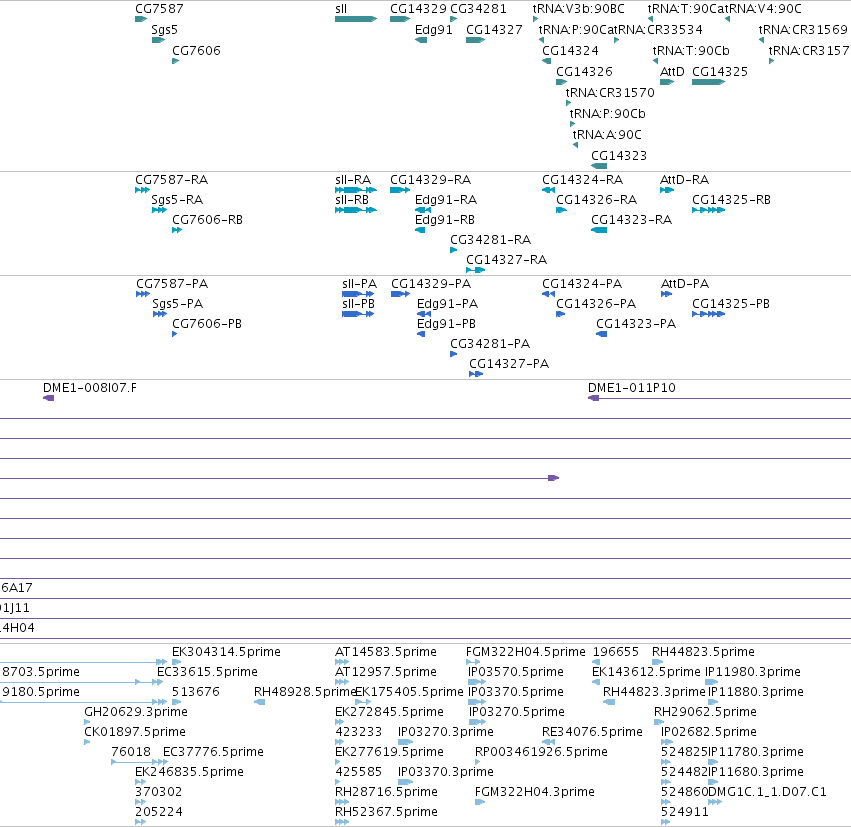Click the CG14329-RA transcript glyph

tap(400, 190)
